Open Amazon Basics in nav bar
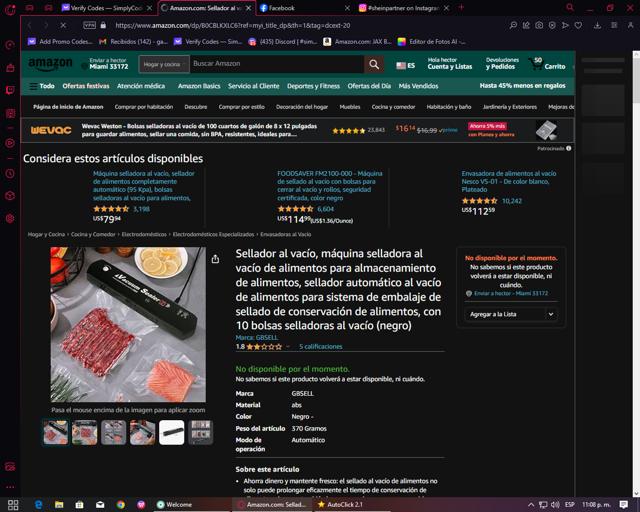Image resolution: width=640 pixels, height=512 pixels. click(199, 86)
